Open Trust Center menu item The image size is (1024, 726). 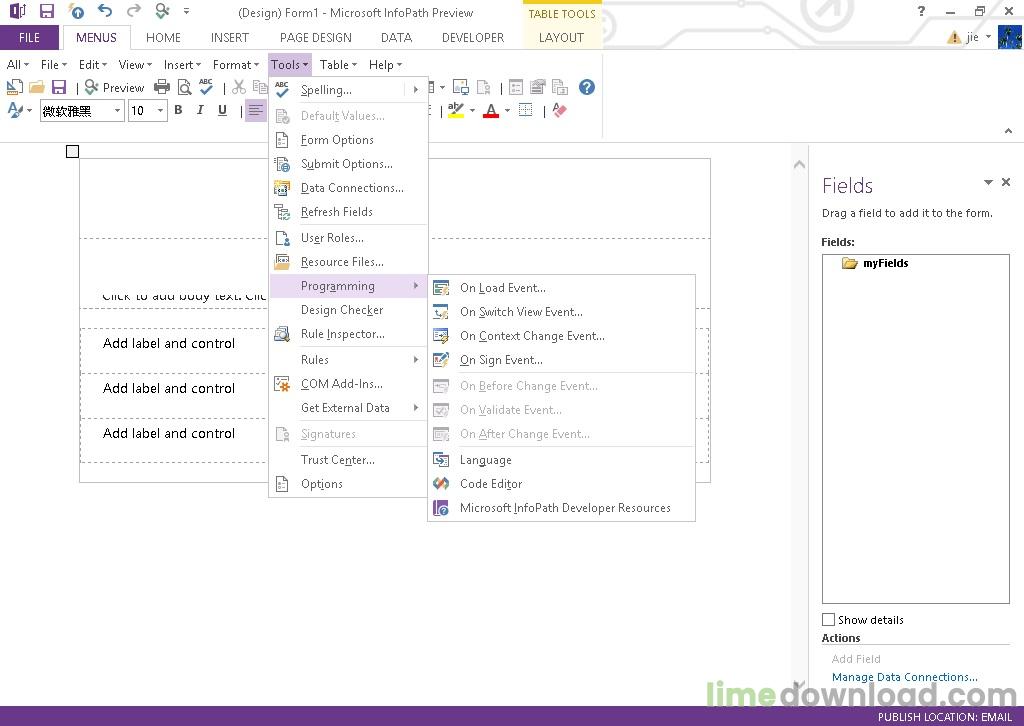point(347,460)
